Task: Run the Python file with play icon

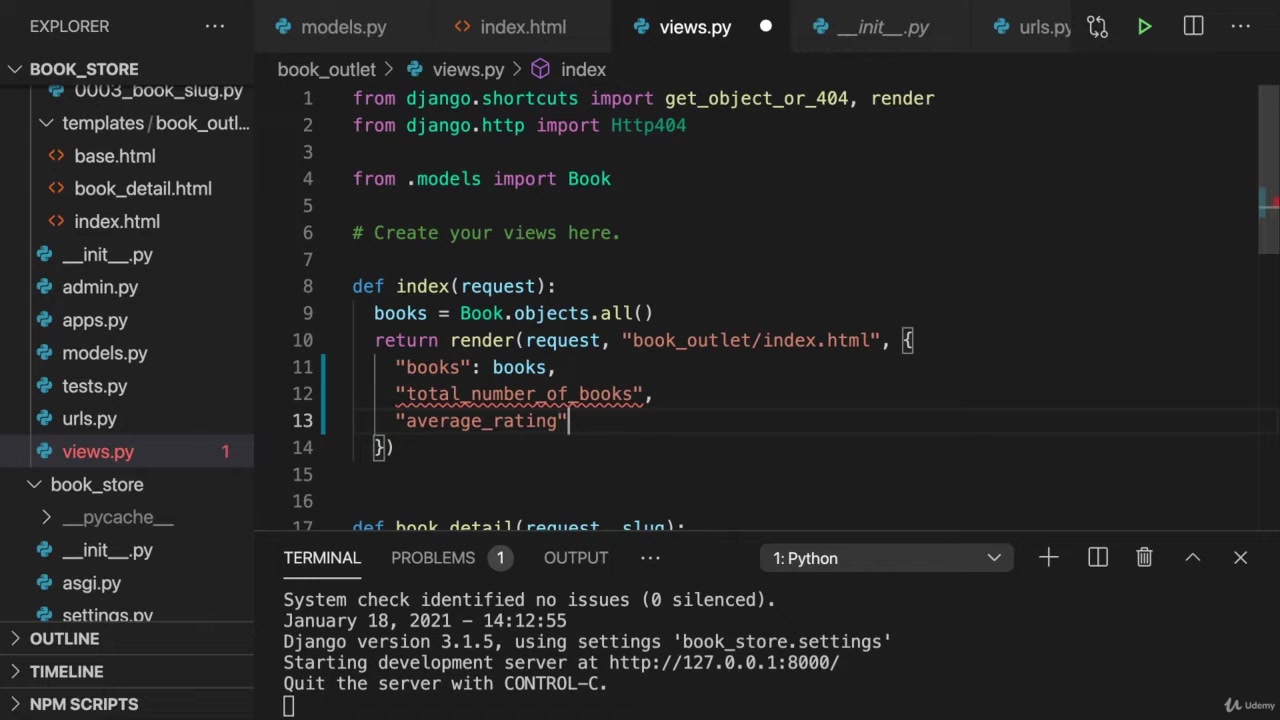Action: [1145, 27]
